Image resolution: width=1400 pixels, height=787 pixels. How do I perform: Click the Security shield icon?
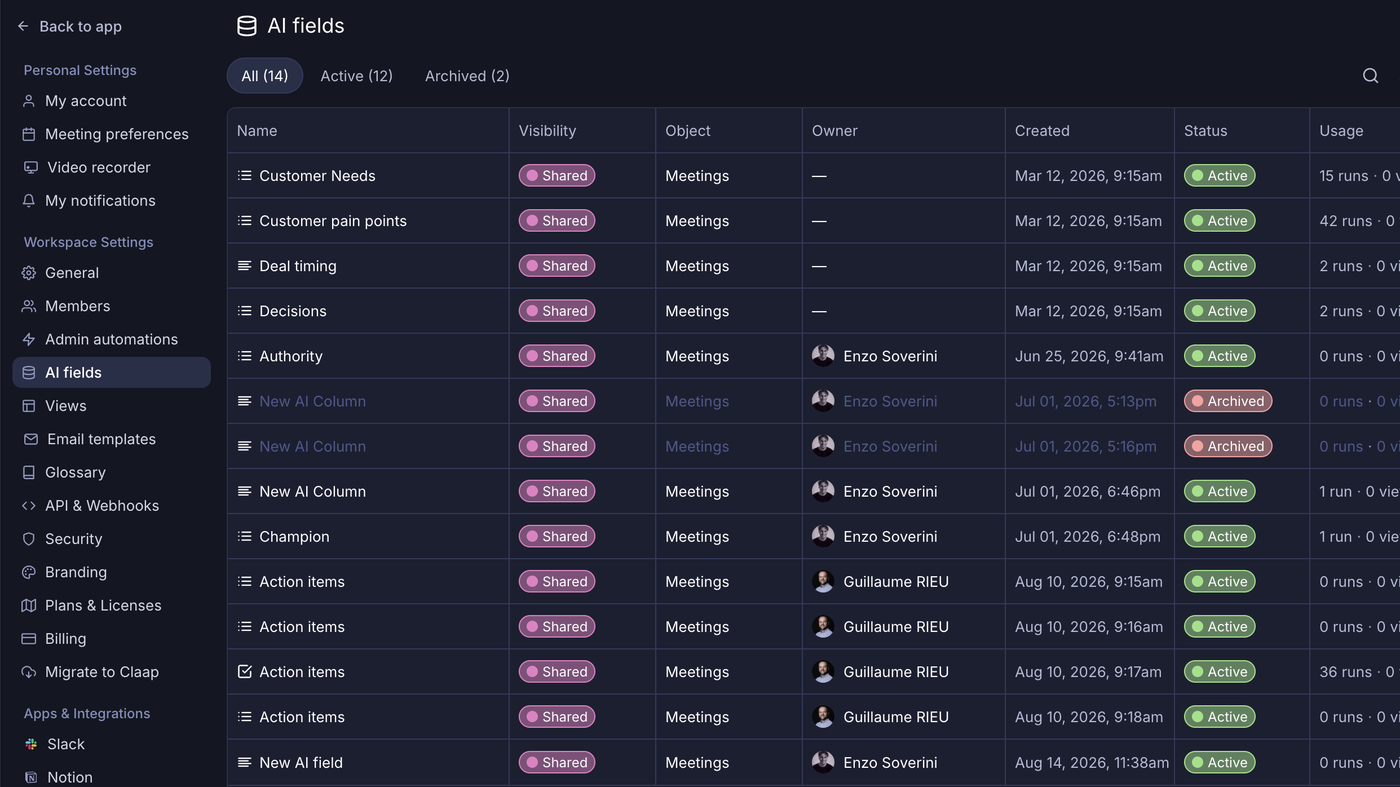(x=29, y=539)
